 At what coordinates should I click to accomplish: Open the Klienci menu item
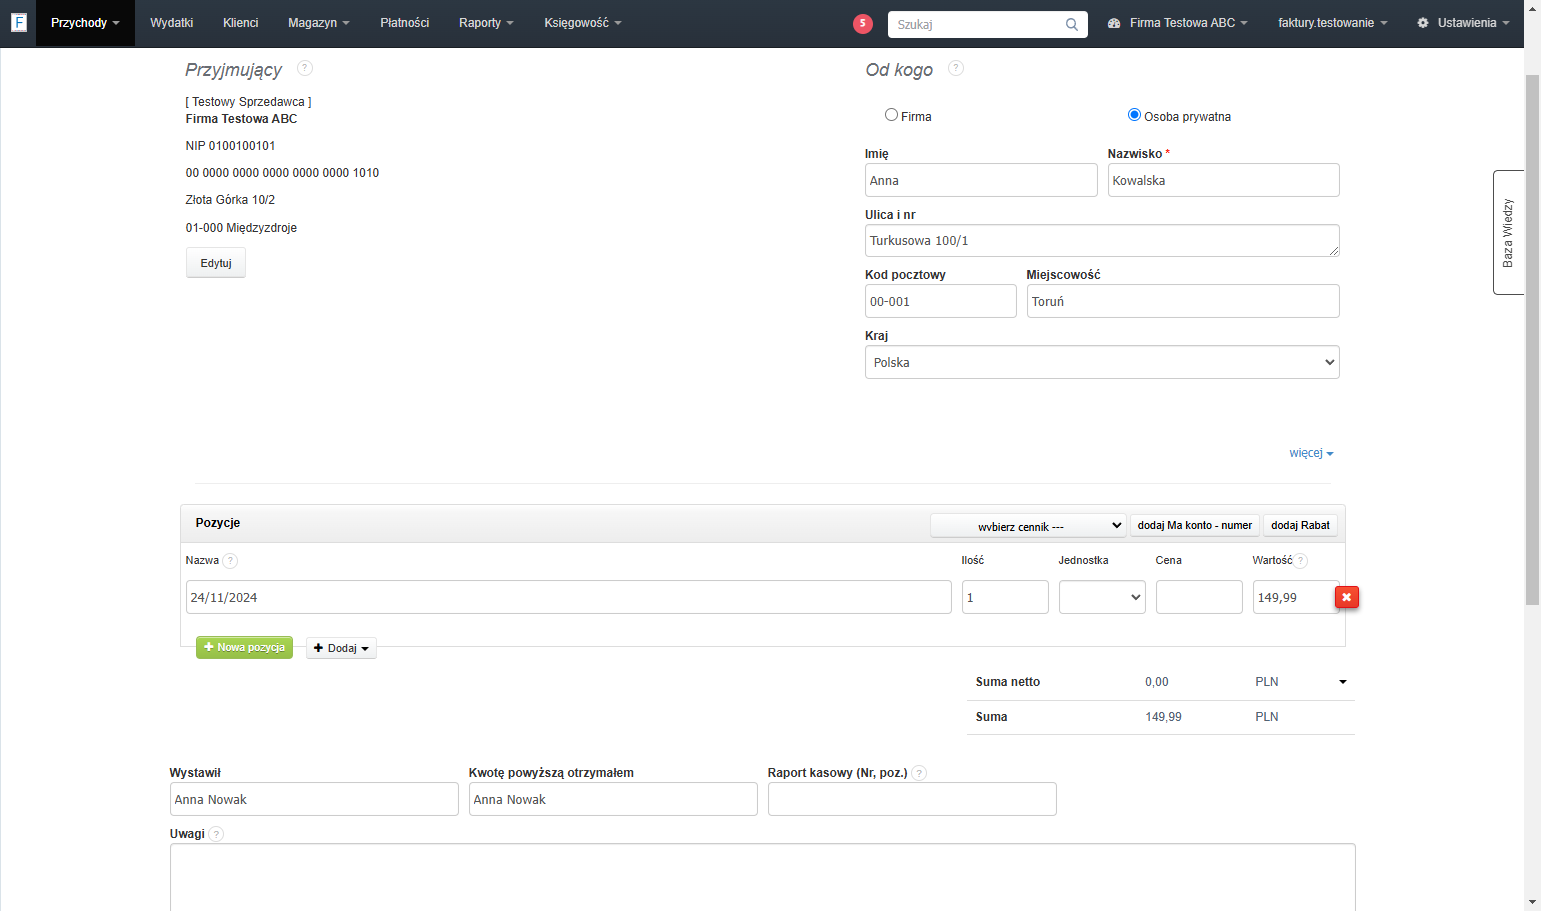(x=241, y=23)
